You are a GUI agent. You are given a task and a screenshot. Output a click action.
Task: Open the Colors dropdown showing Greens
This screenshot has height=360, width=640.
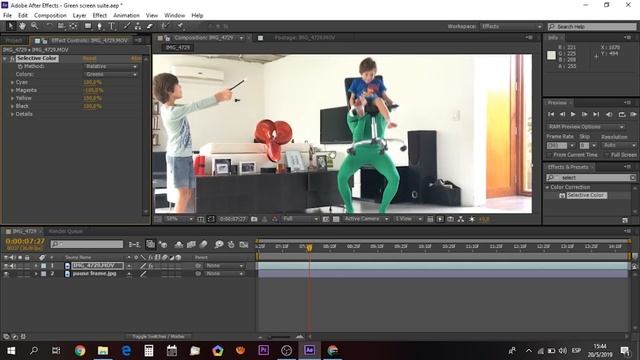click(111, 74)
